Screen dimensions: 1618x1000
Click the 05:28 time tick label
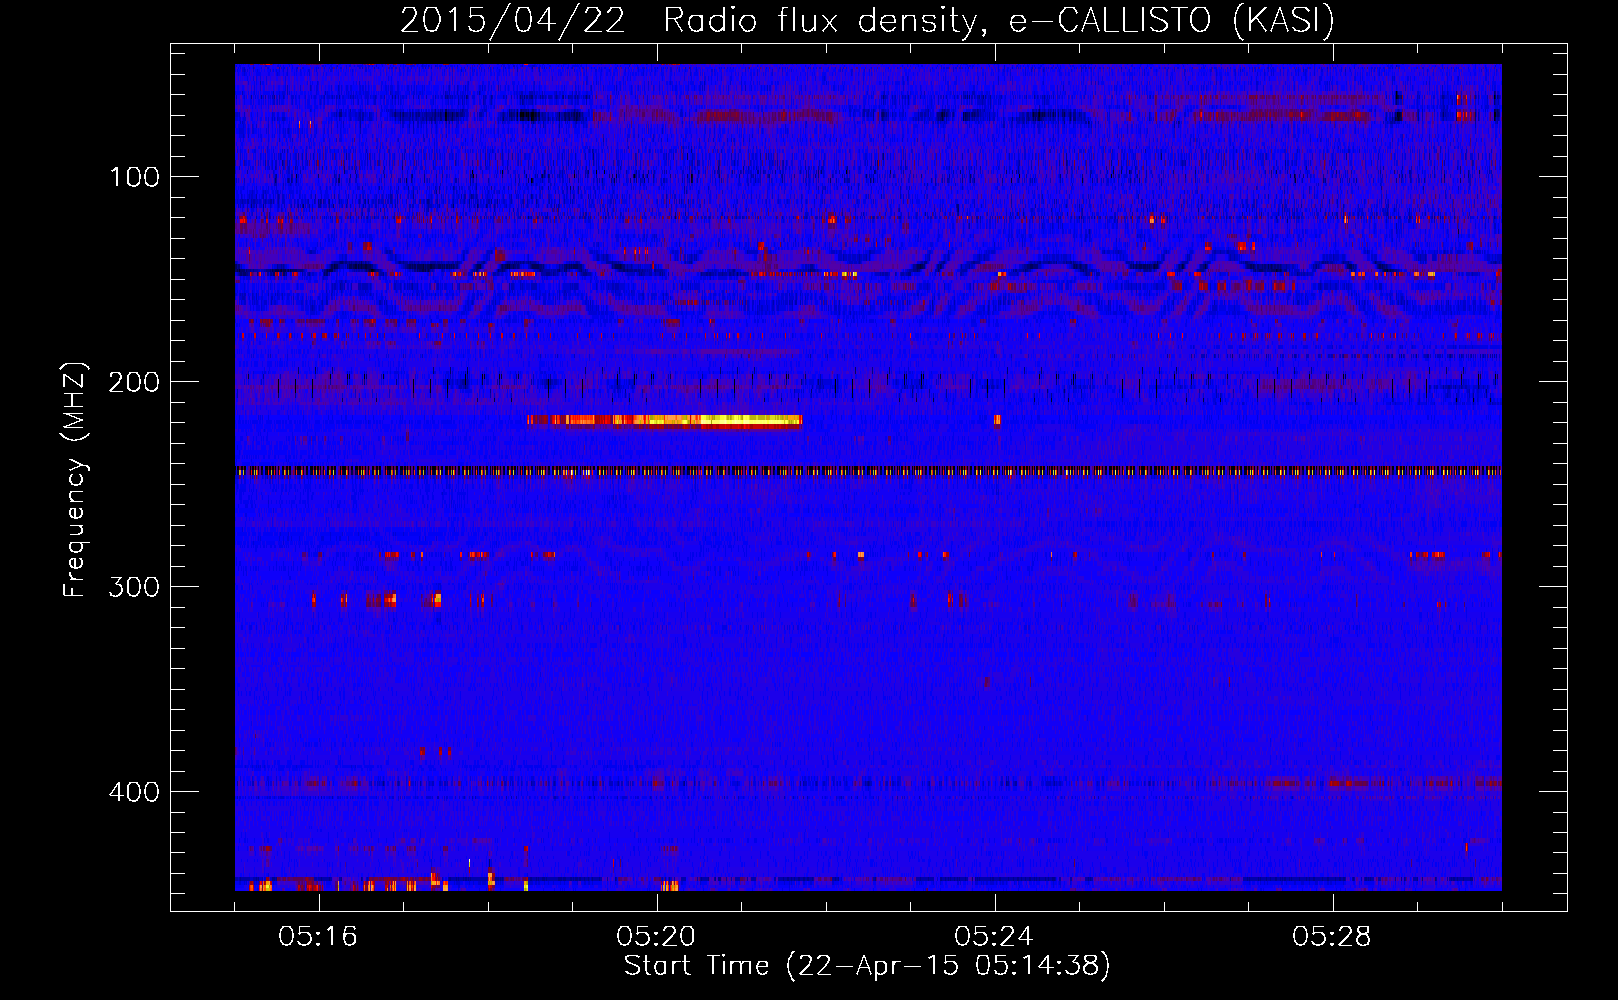tap(1332, 937)
